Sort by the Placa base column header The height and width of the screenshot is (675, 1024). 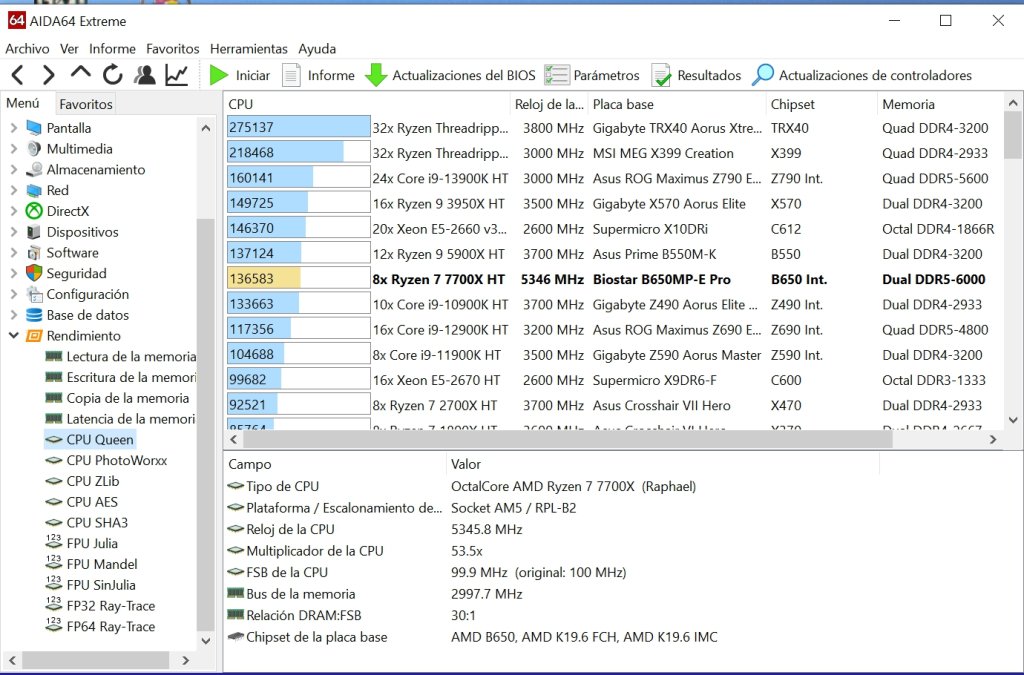[x=677, y=104]
